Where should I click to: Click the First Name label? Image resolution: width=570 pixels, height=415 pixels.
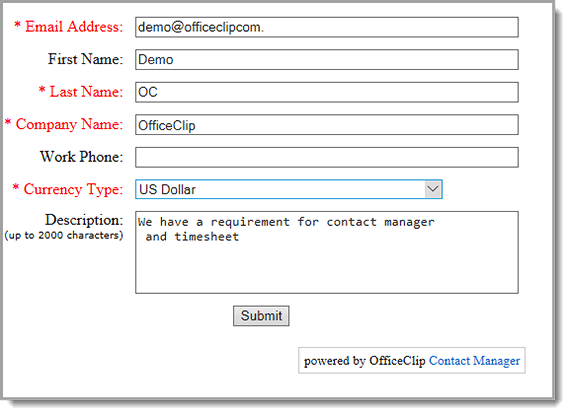[85, 59]
